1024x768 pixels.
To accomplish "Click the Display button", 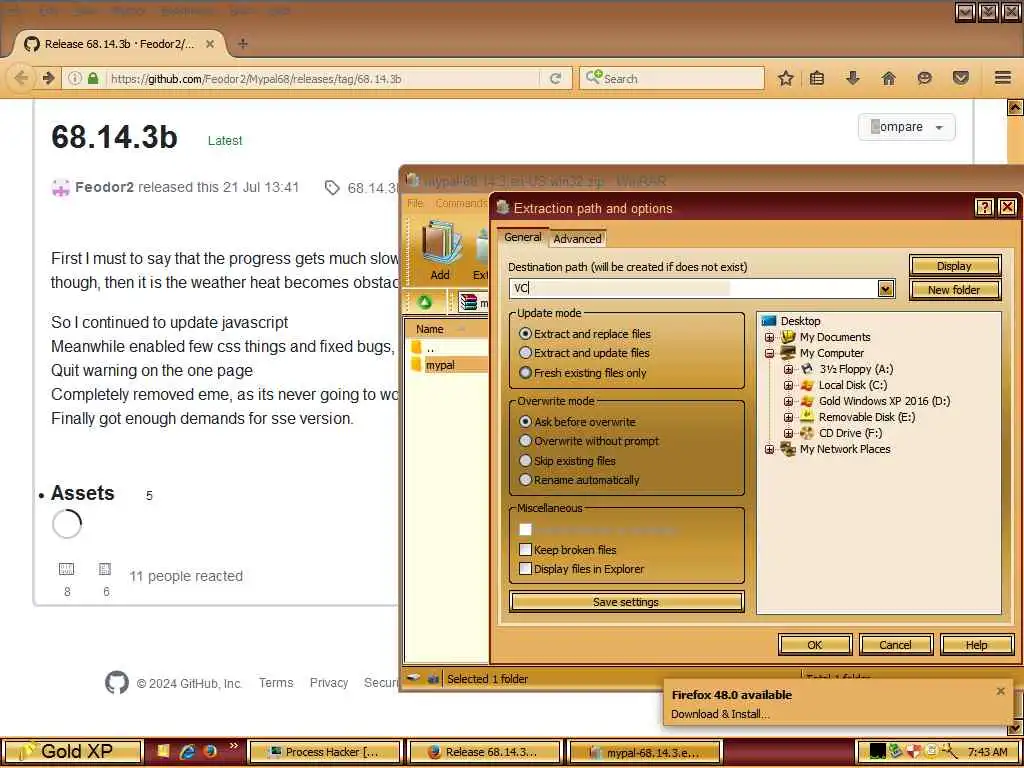I will tap(954, 266).
